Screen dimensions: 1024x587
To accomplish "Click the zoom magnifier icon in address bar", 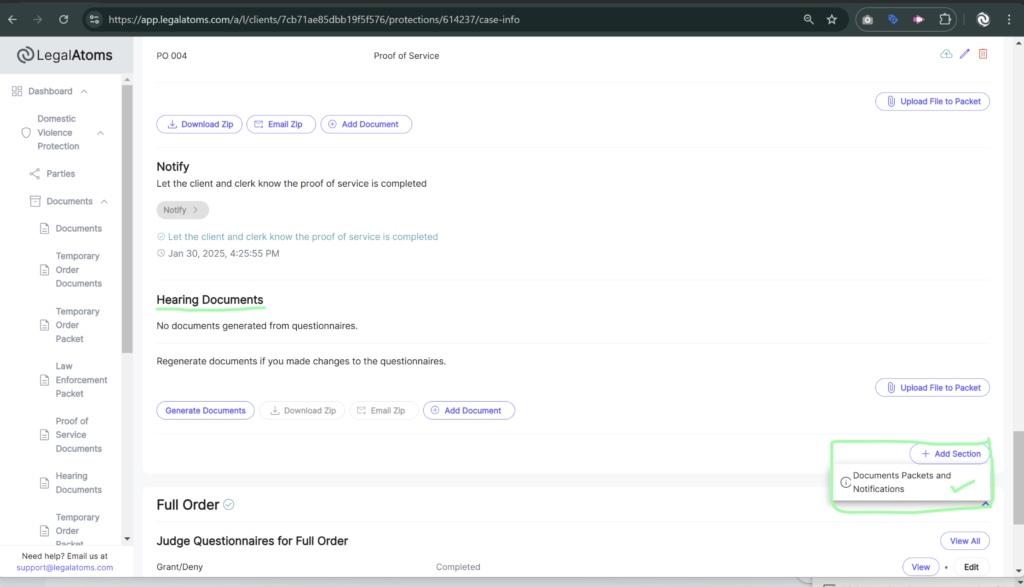I will click(x=808, y=20).
